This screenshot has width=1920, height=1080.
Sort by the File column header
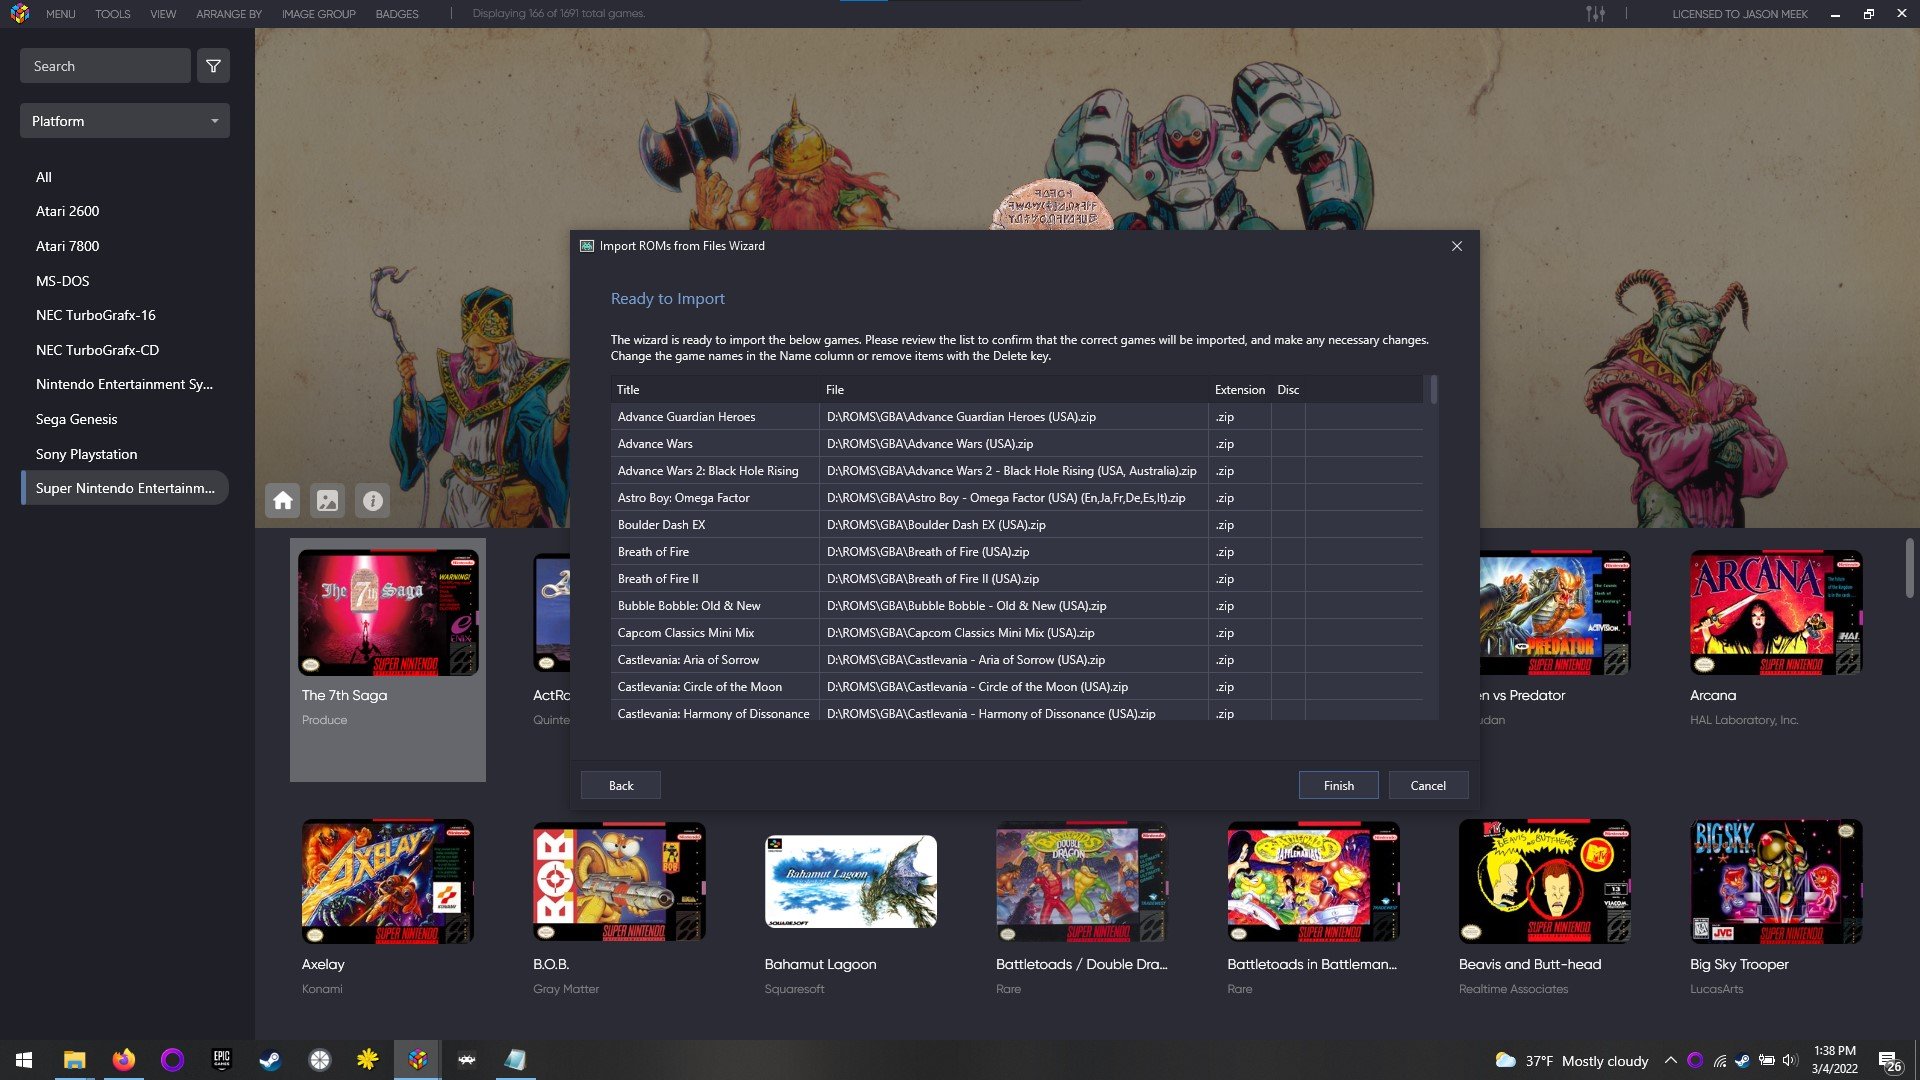point(1014,389)
